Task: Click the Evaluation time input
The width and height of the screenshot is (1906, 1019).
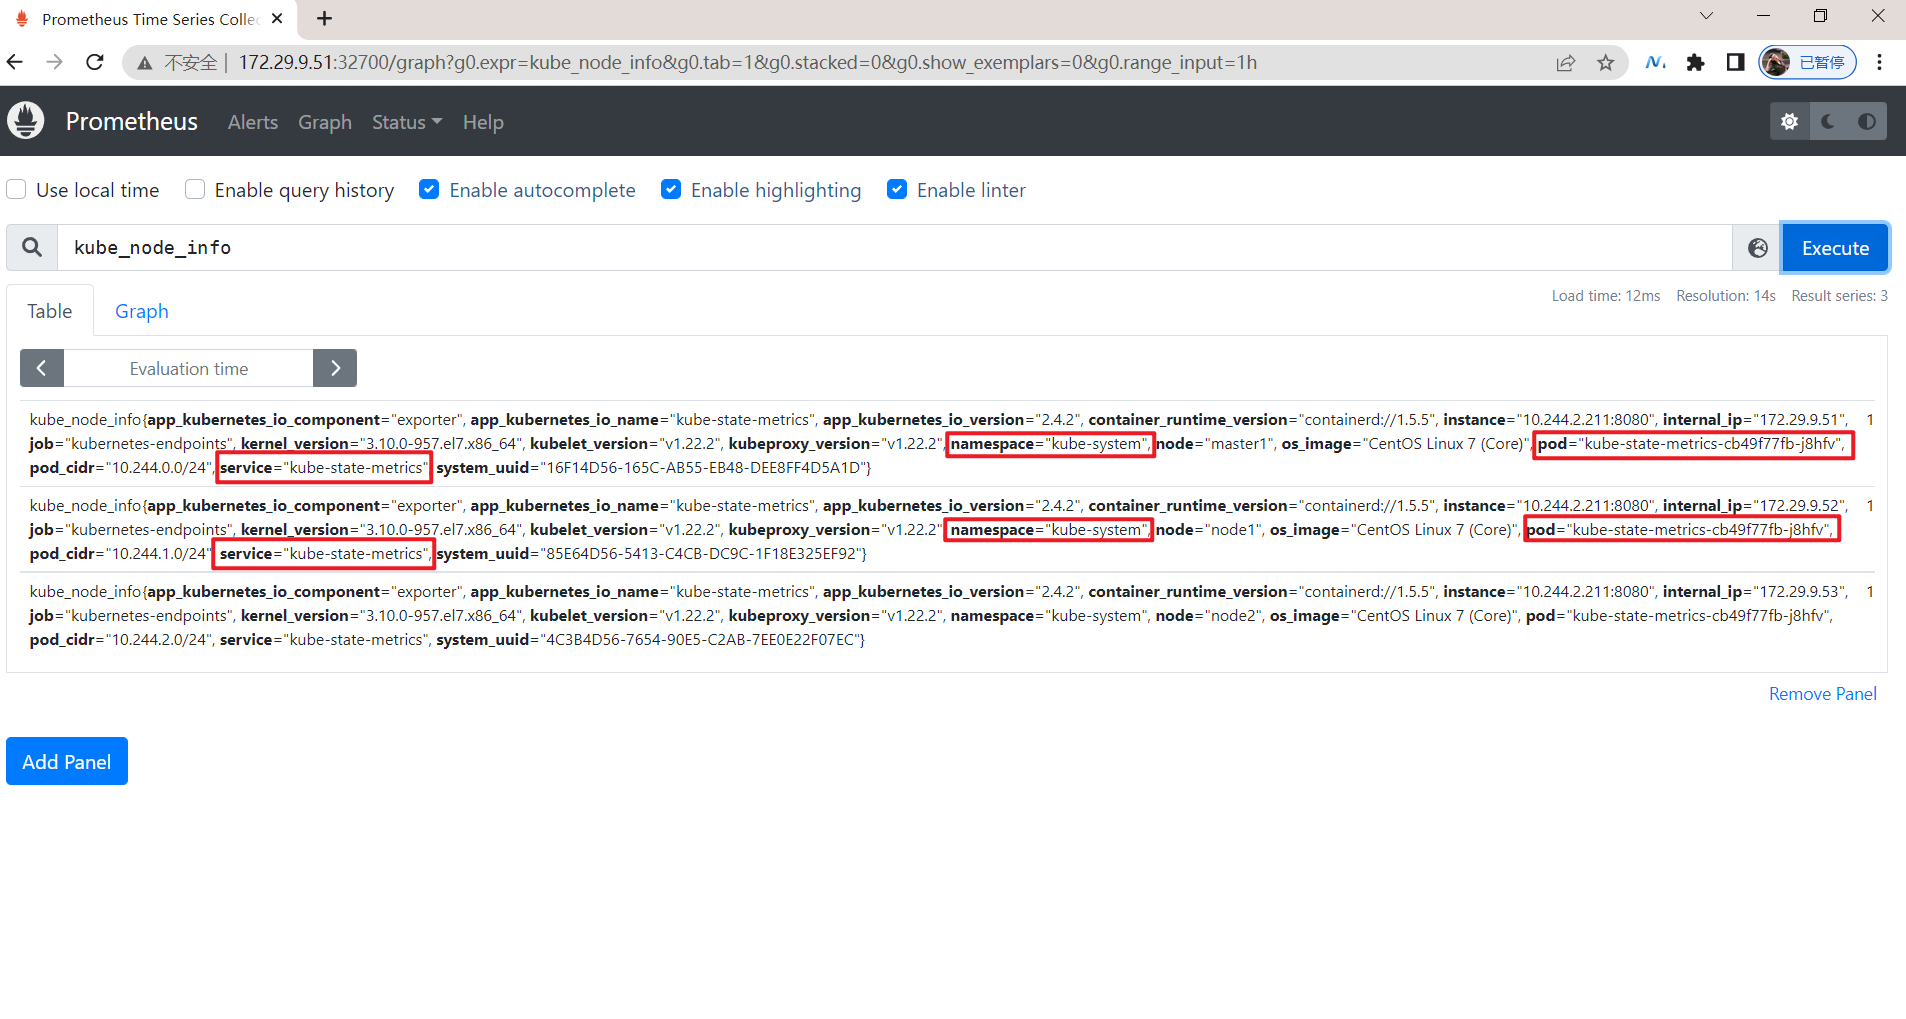Action: [189, 368]
